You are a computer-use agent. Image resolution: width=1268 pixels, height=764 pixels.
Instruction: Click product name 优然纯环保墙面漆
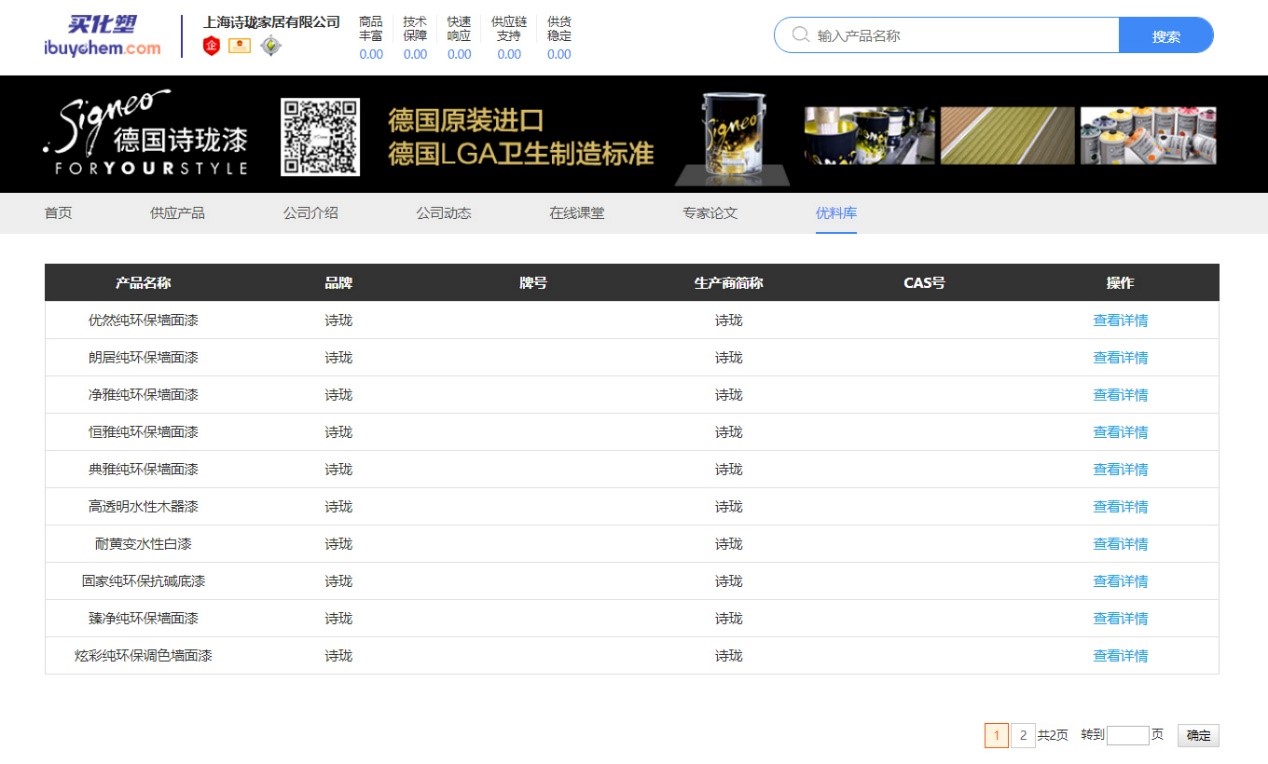[x=143, y=320]
